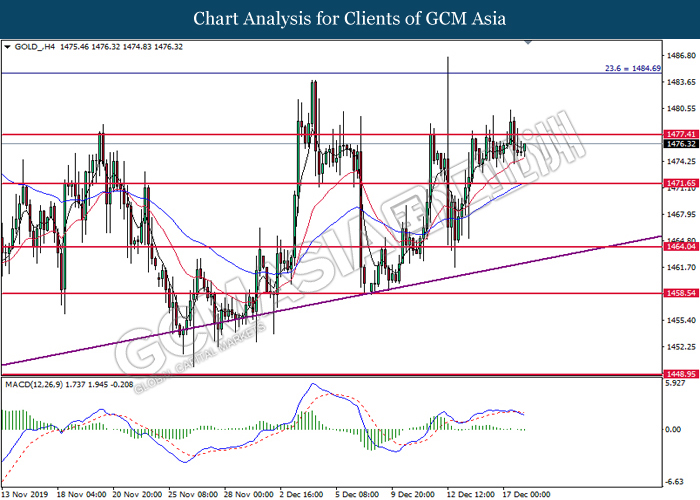Click the 1458.54 support level tag
This screenshot has width=700, height=500.
point(678,293)
